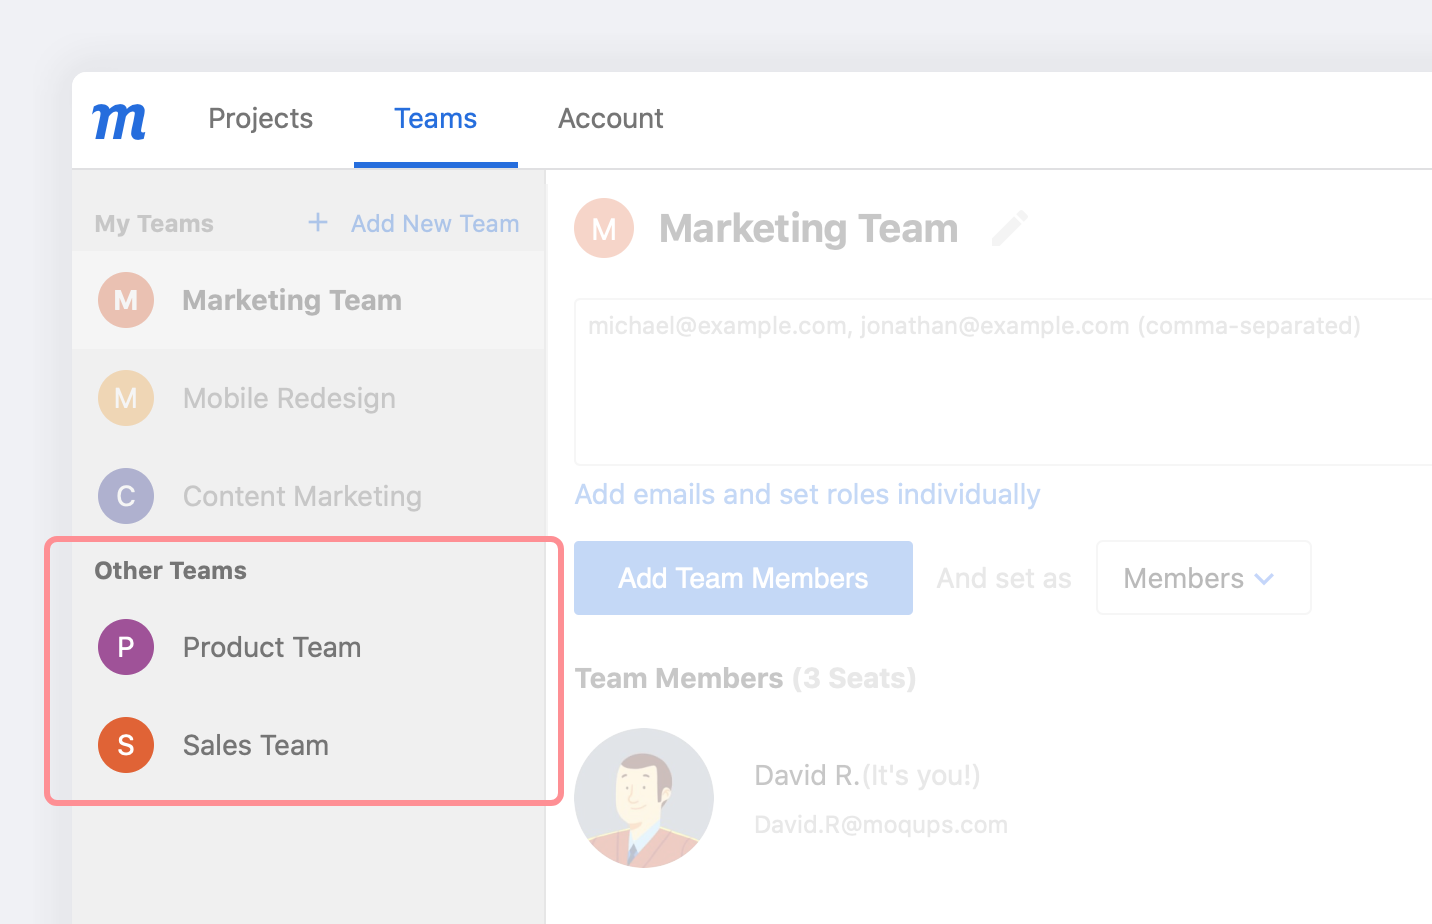
Task: Click the Add New Team link
Action: 434,223
